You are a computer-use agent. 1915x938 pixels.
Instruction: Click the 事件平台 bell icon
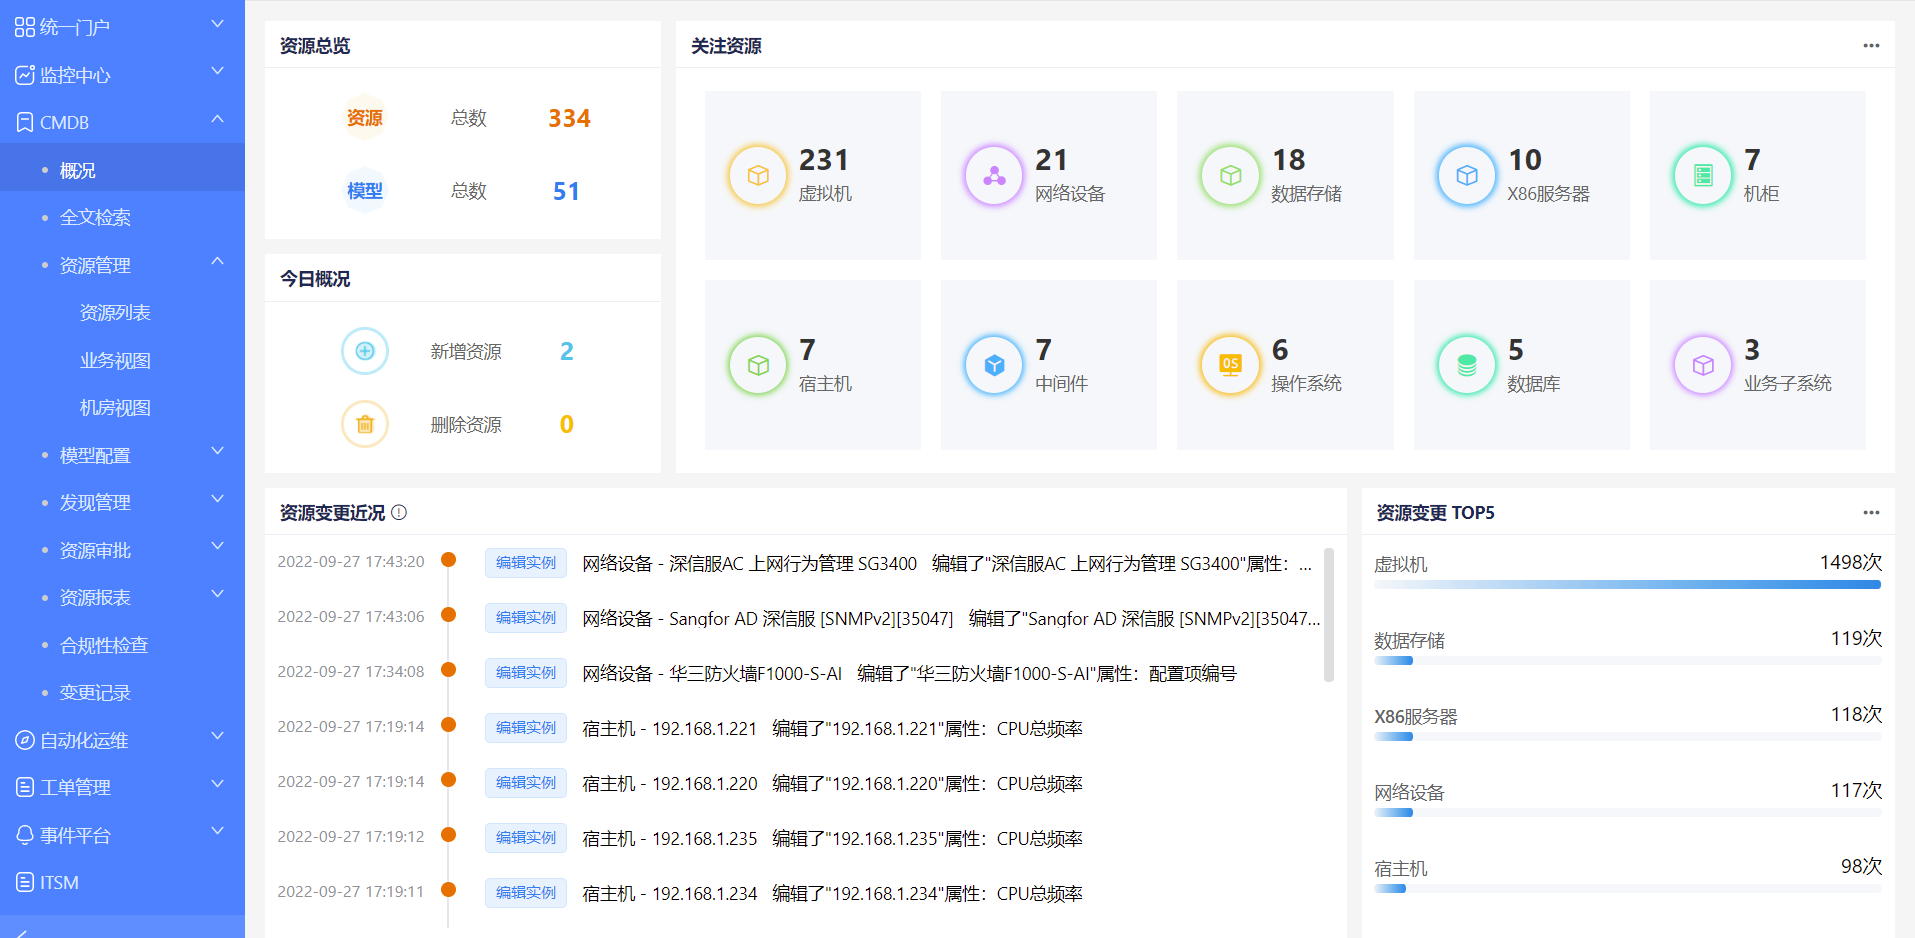pyautogui.click(x=25, y=835)
